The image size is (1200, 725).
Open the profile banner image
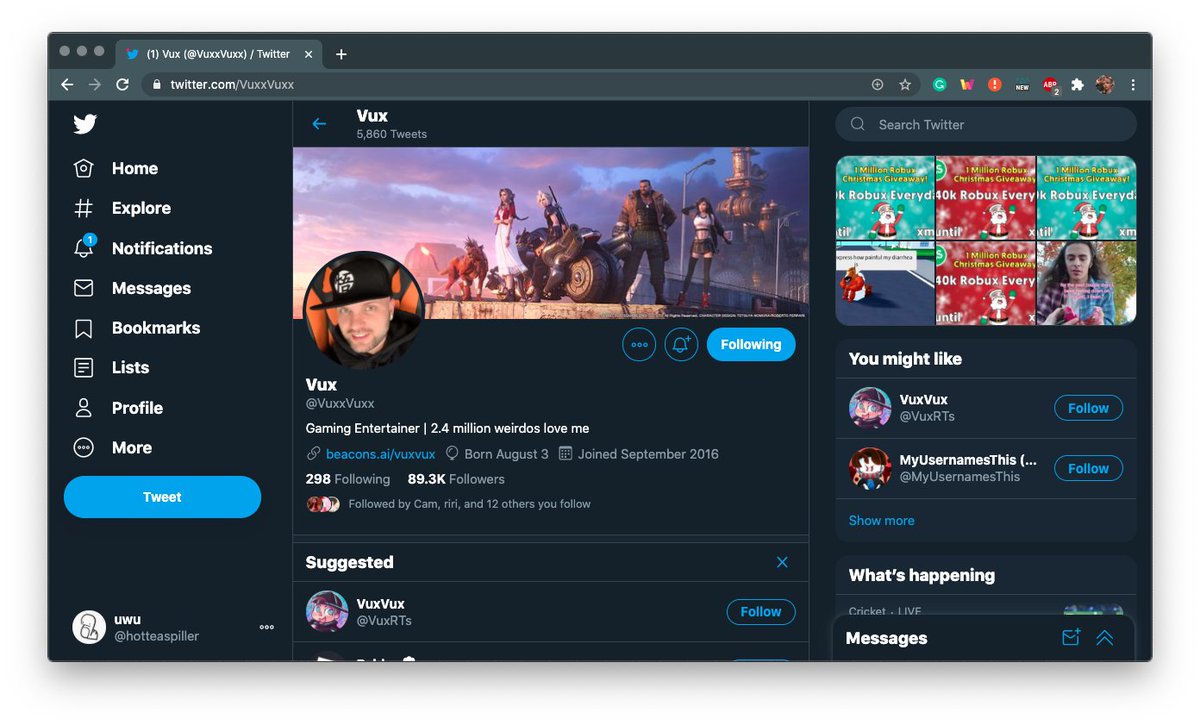551,233
